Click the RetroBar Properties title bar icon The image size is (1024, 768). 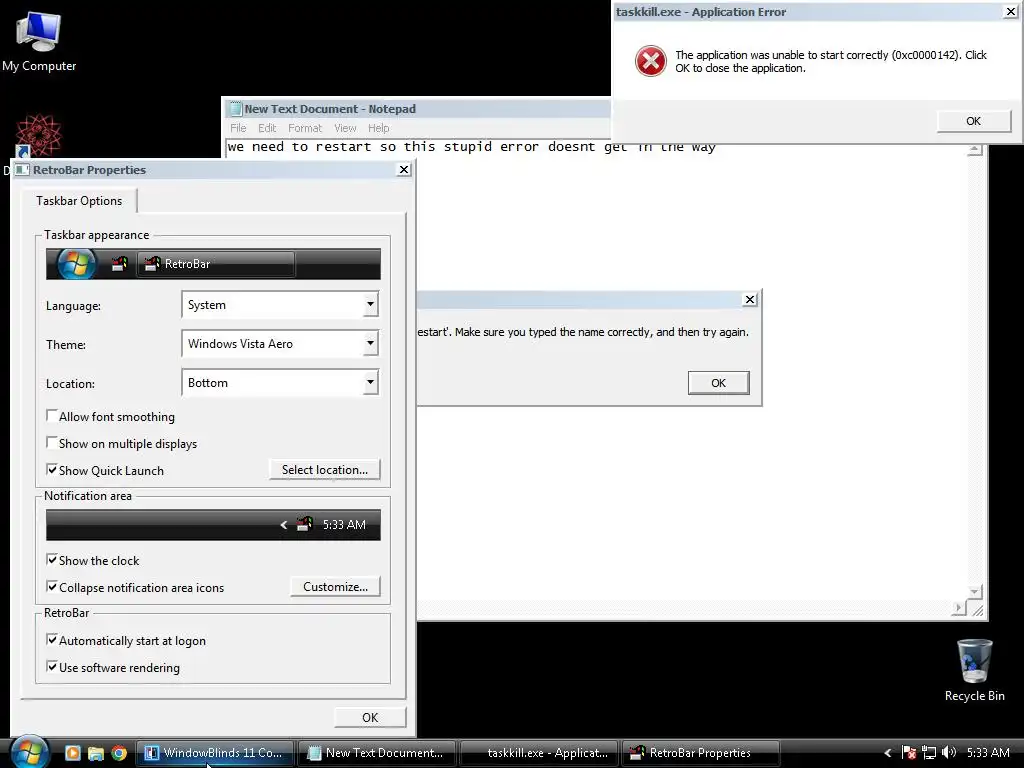[x=22, y=170]
